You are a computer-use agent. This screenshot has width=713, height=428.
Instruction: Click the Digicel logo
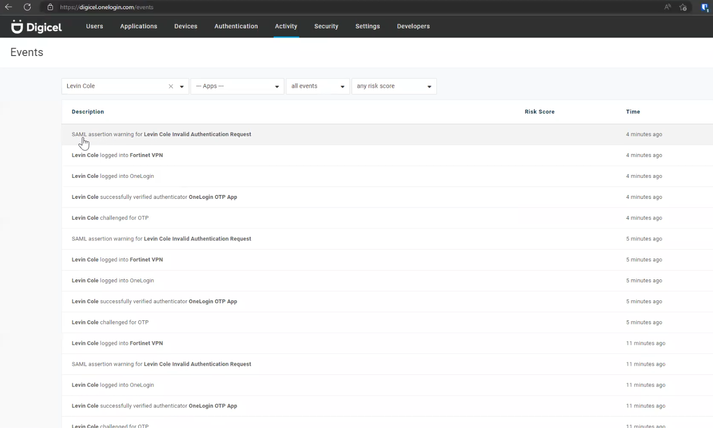click(36, 27)
